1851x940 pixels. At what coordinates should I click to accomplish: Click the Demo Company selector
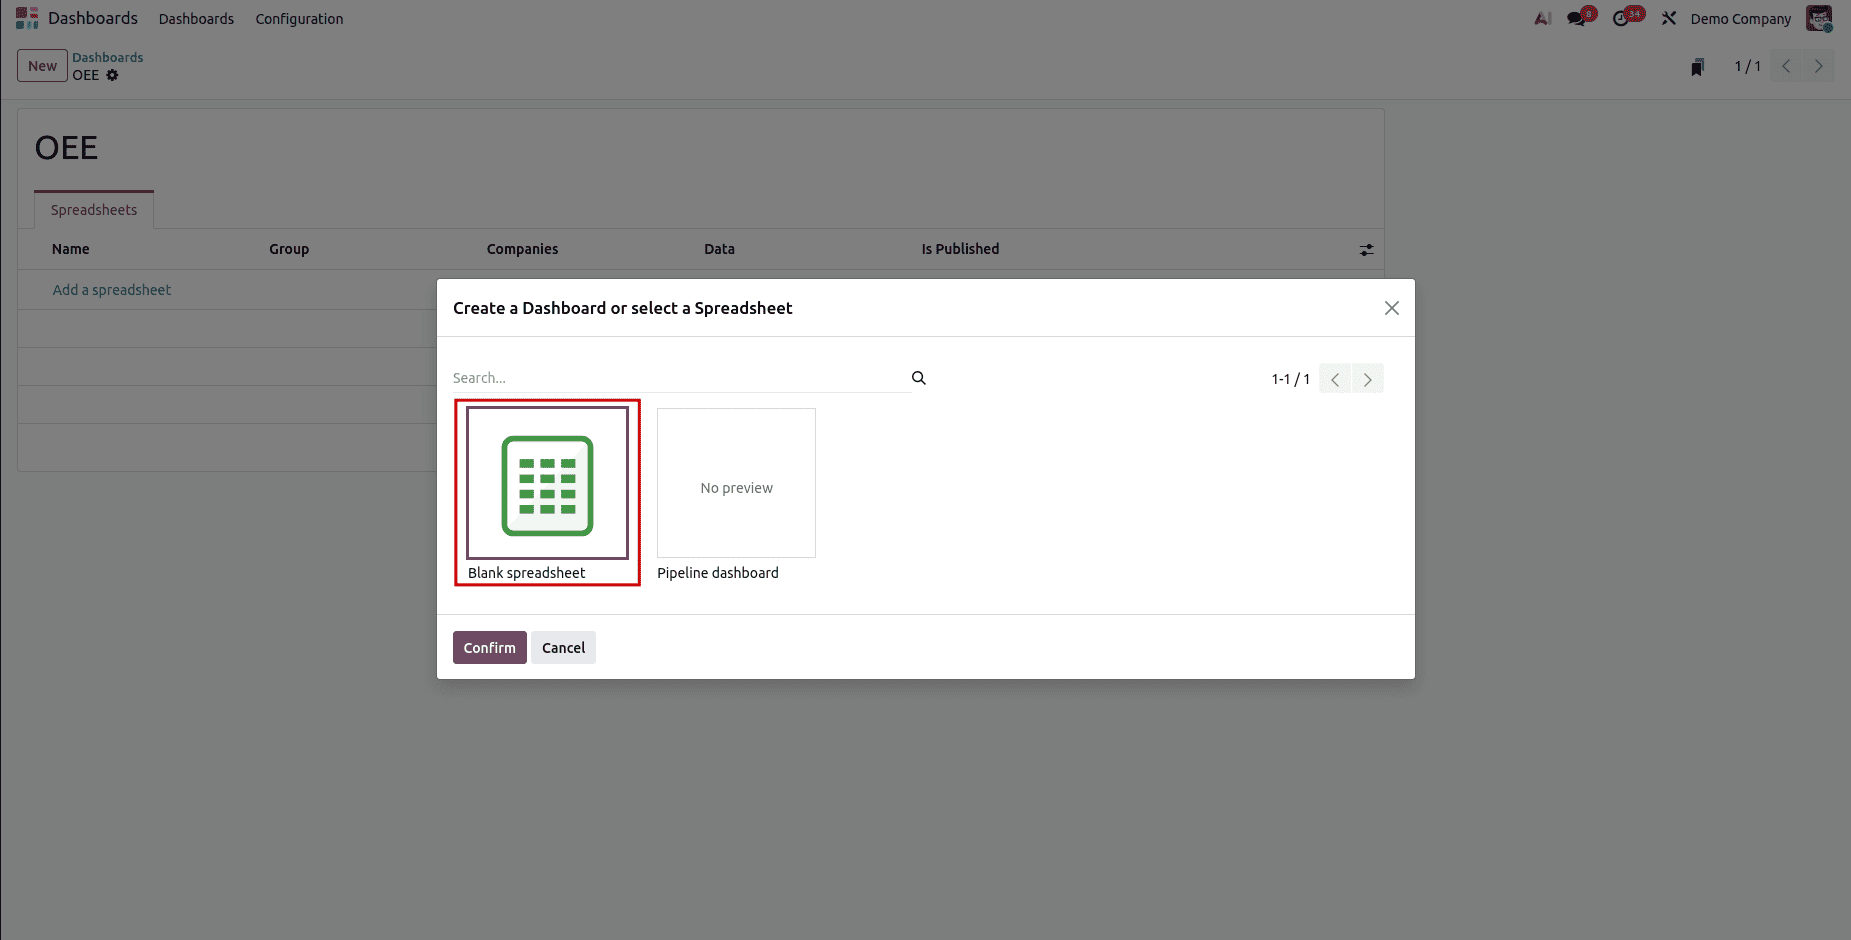click(1740, 18)
